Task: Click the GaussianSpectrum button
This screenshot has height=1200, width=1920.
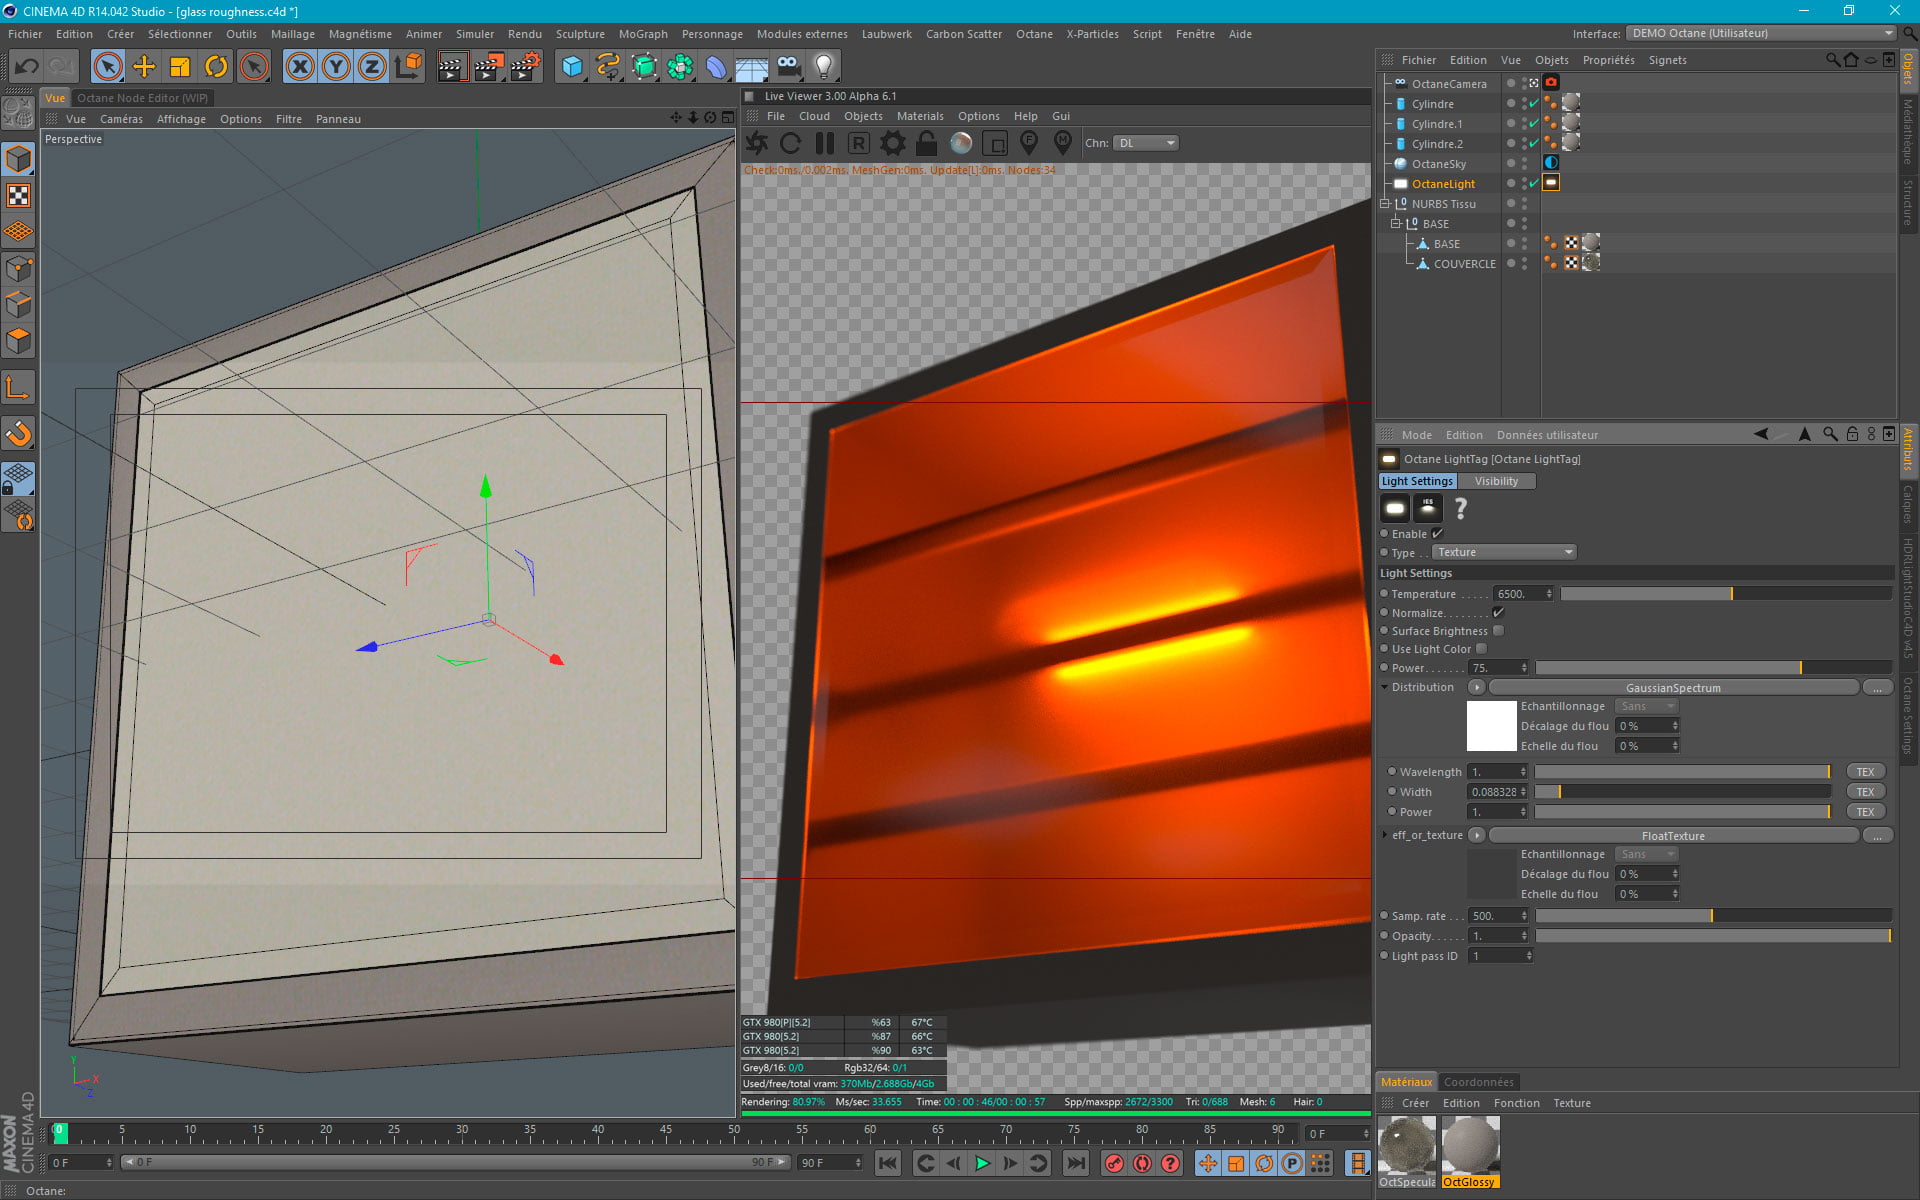Action: click(x=1673, y=688)
